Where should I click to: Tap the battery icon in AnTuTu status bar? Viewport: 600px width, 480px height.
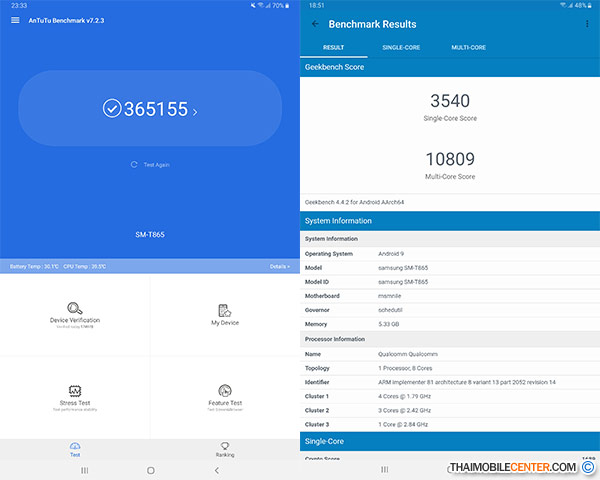[x=287, y=5]
